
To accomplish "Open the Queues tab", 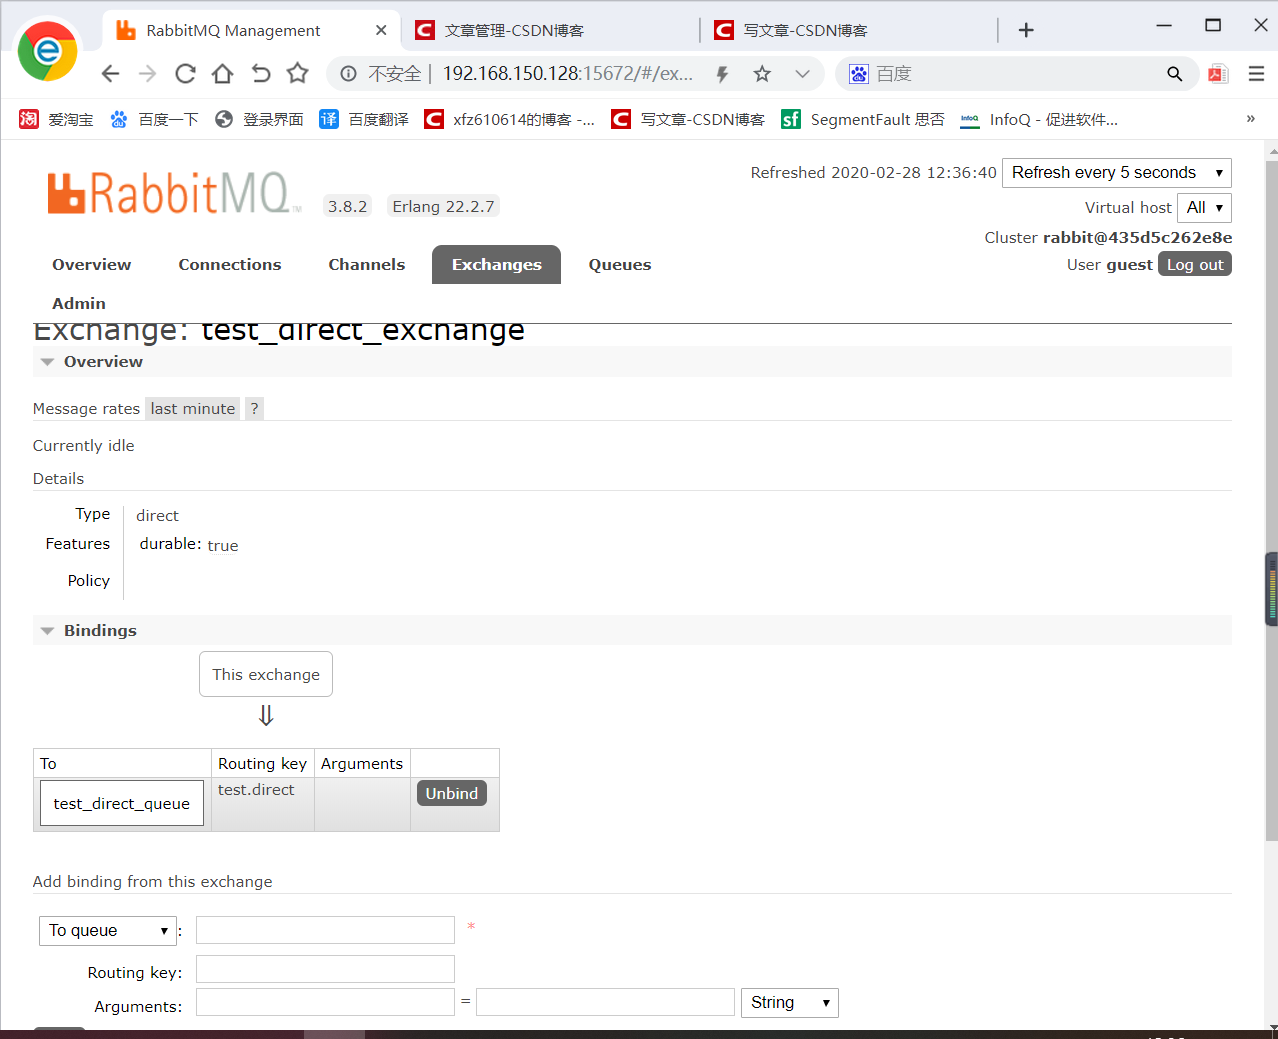I will click(620, 265).
